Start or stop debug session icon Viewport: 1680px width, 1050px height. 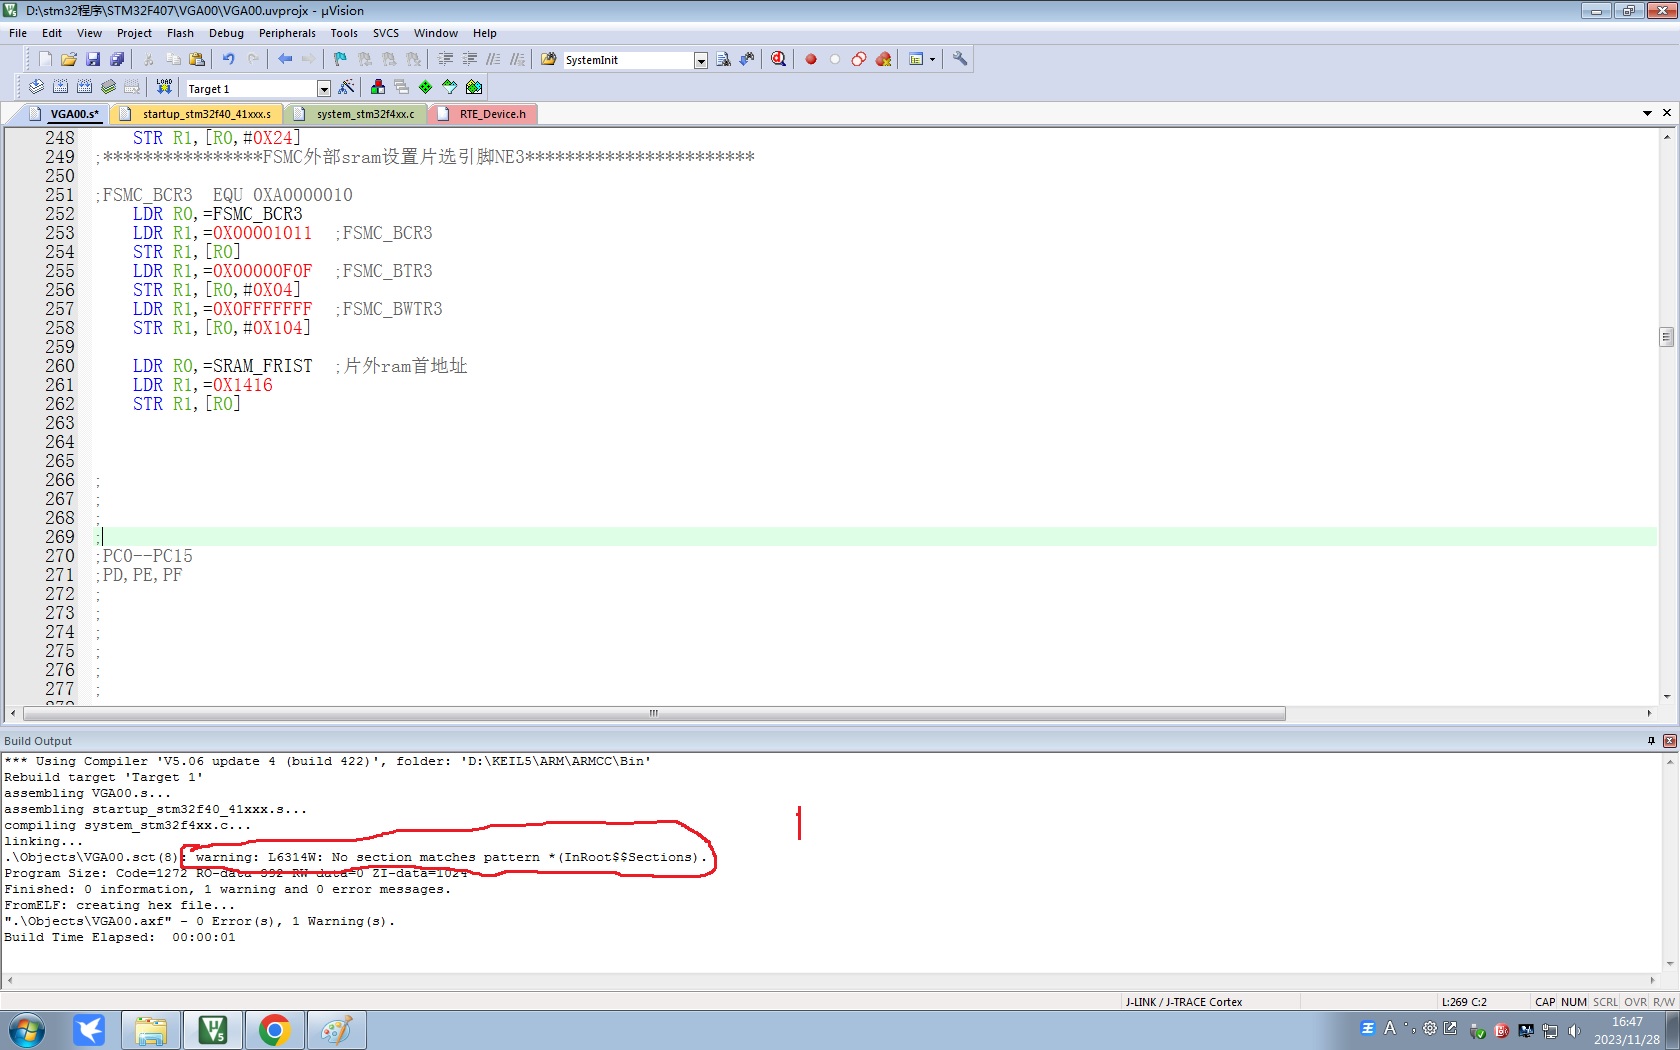779,59
